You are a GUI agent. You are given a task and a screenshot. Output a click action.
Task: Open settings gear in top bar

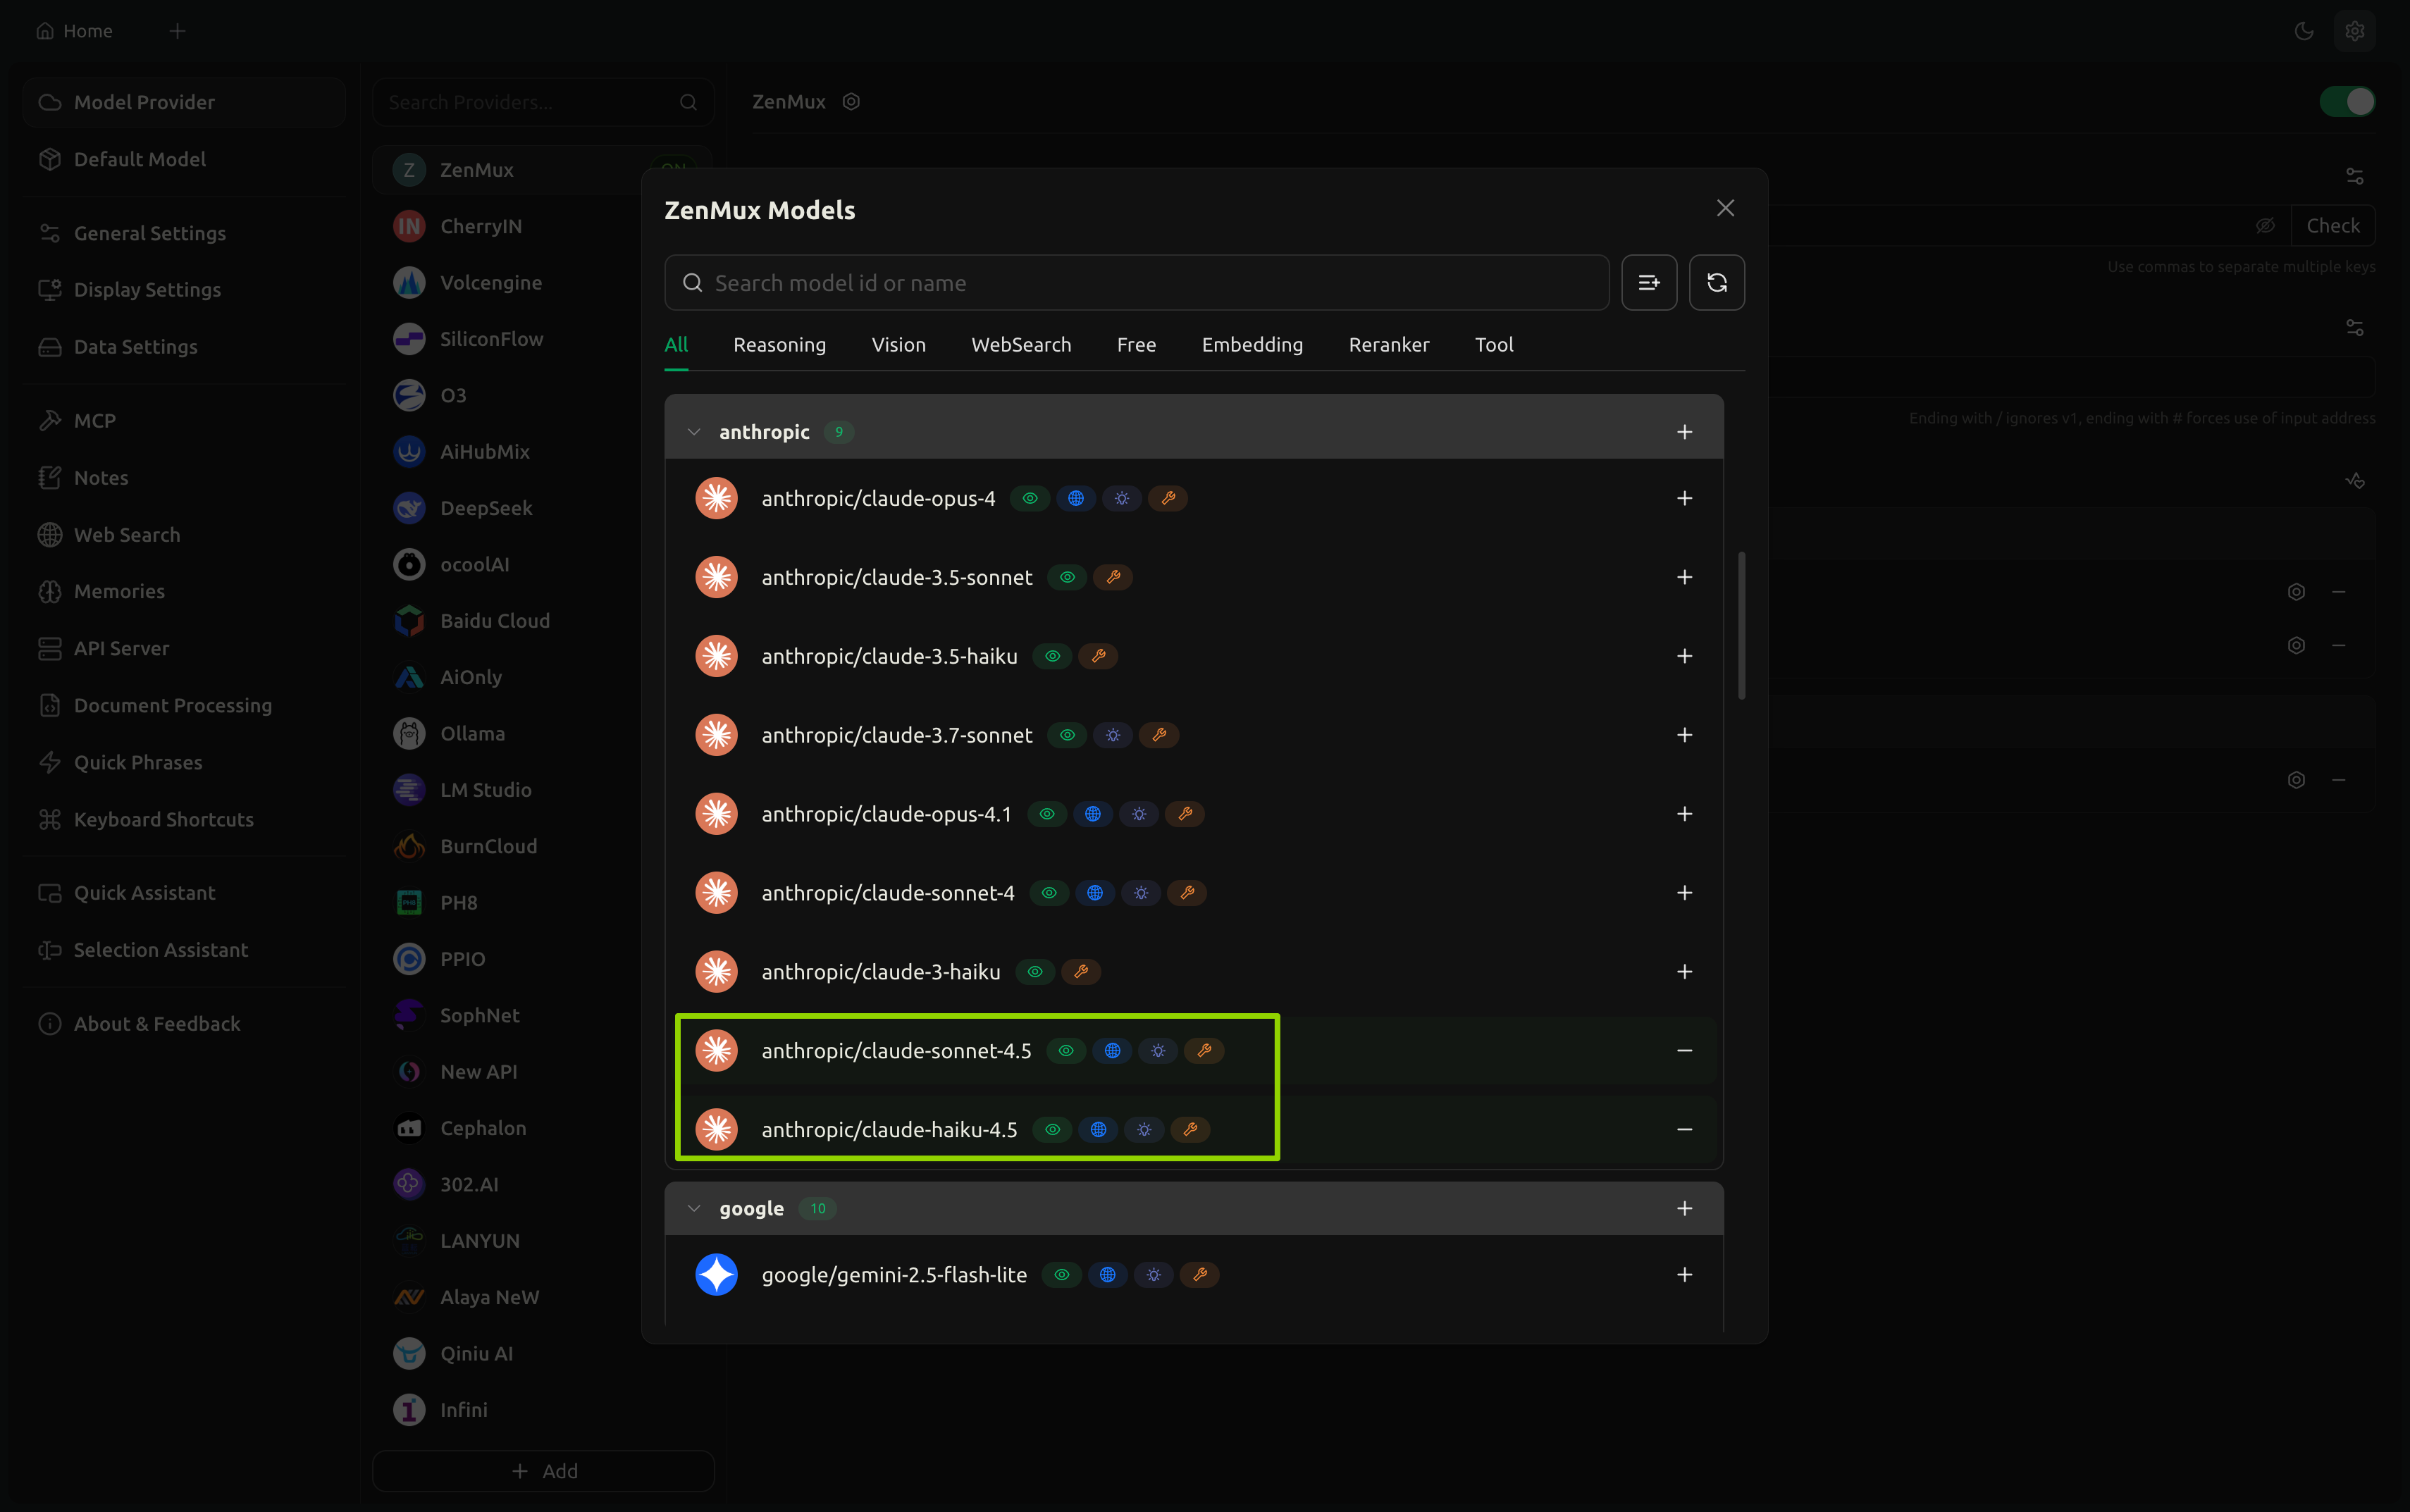[x=2354, y=31]
